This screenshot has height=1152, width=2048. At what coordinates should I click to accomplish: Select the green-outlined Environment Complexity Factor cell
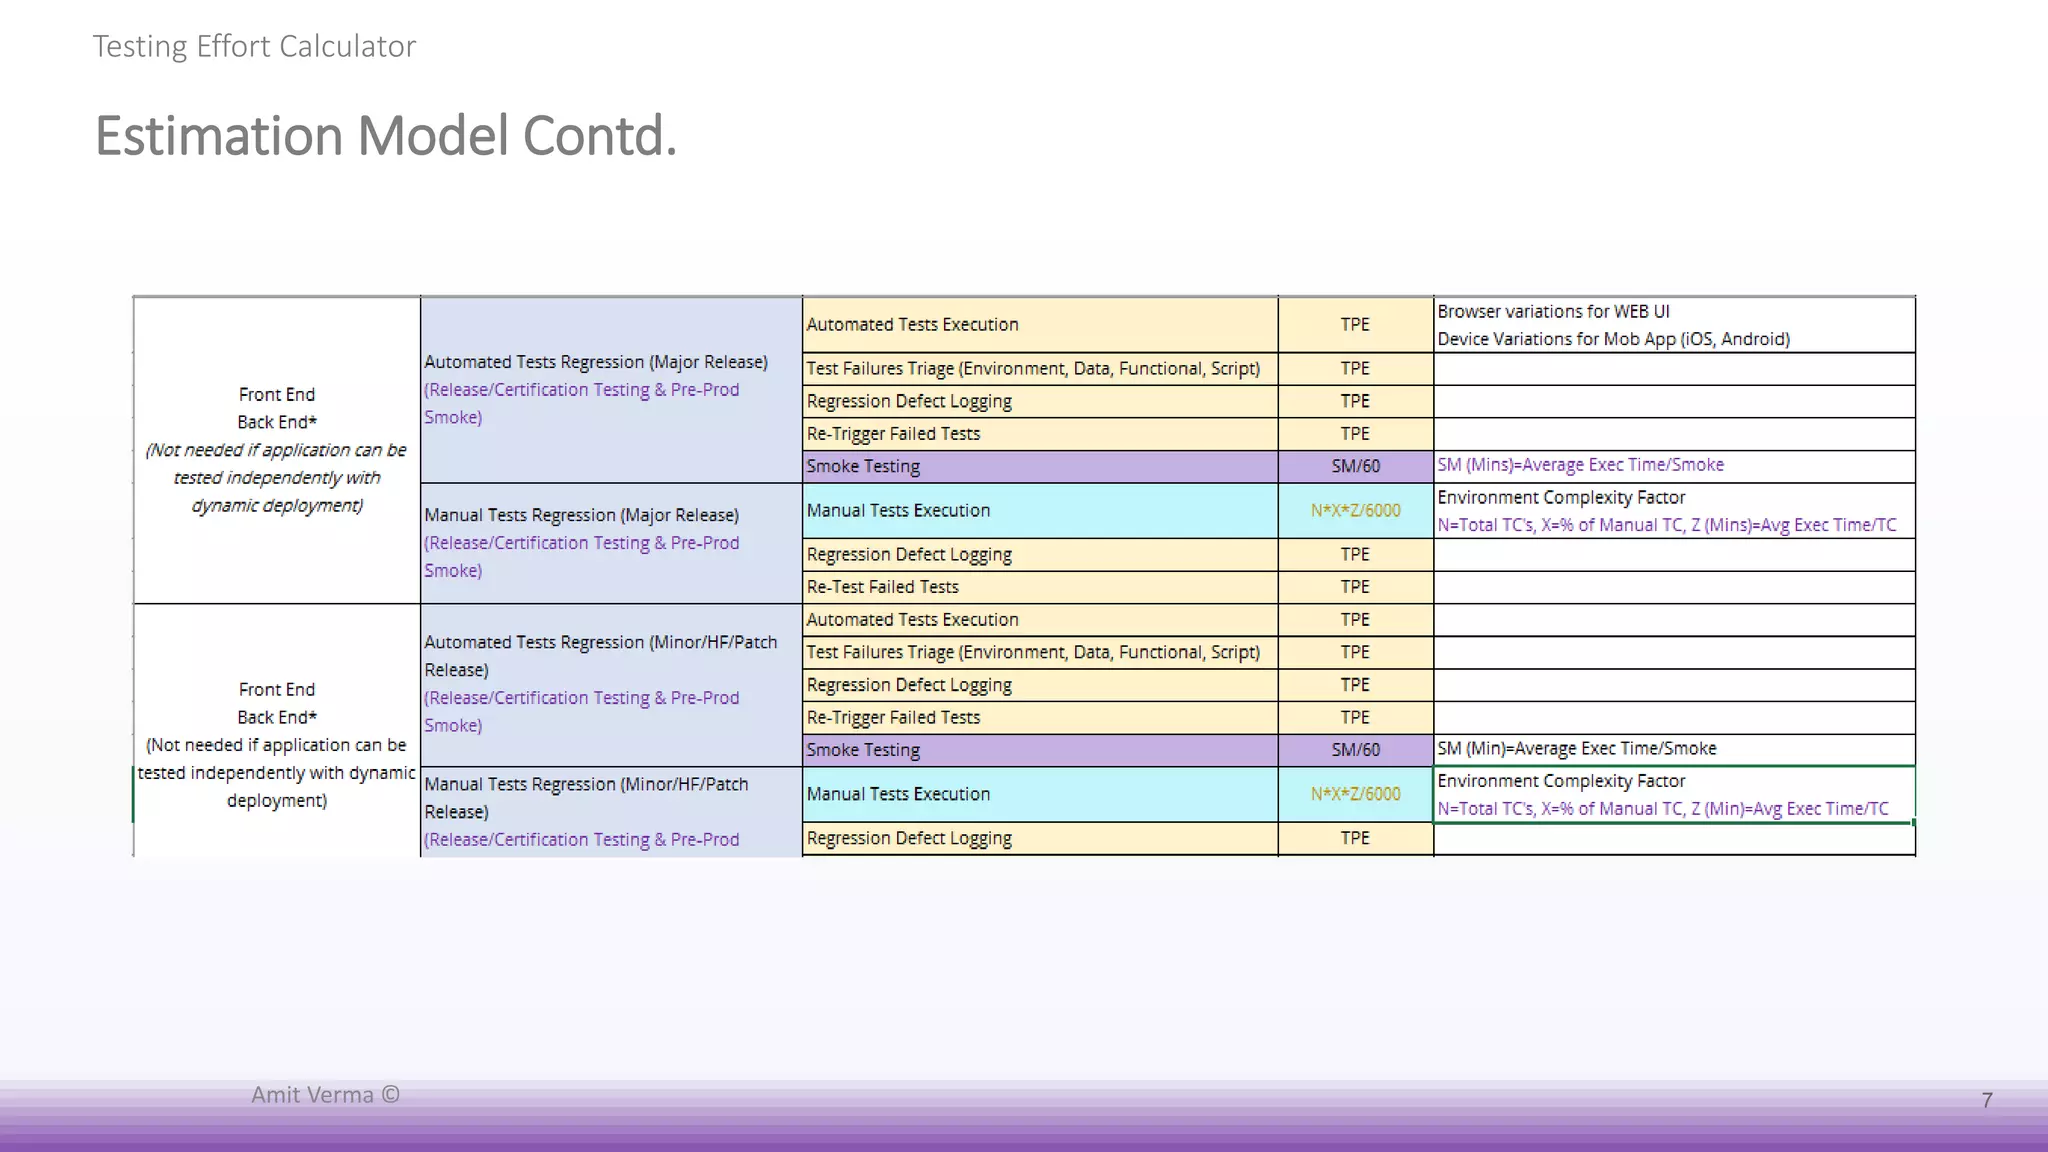[1673, 795]
